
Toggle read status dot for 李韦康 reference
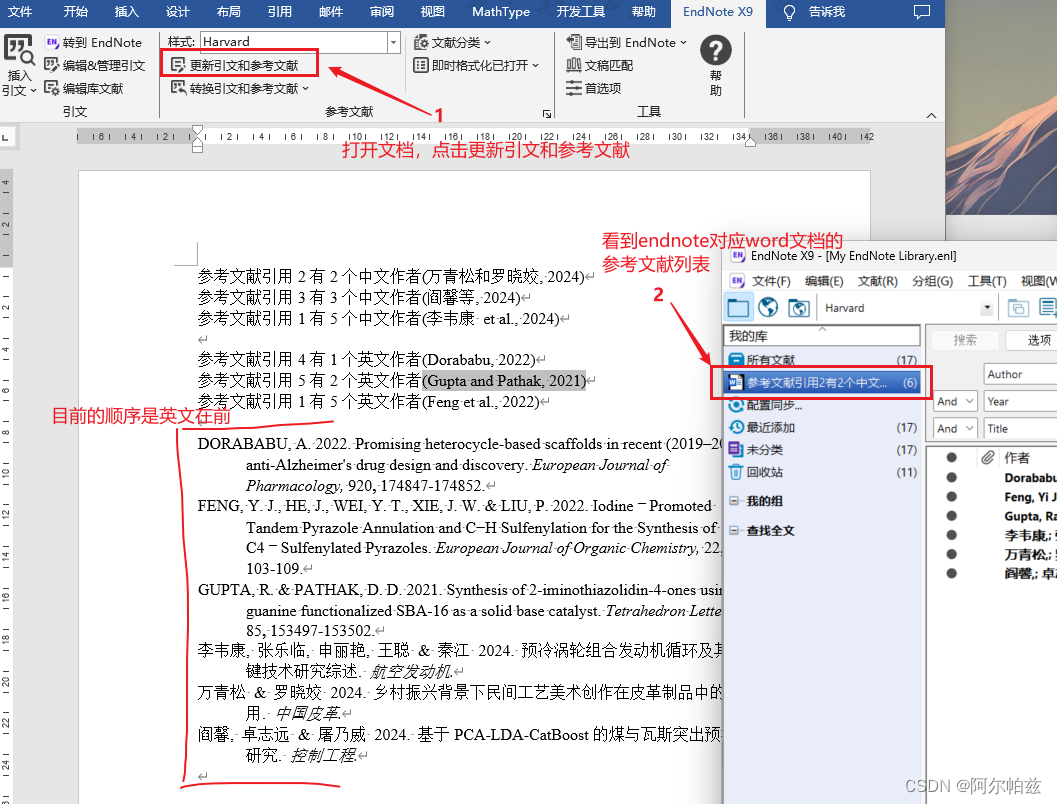[x=951, y=534]
